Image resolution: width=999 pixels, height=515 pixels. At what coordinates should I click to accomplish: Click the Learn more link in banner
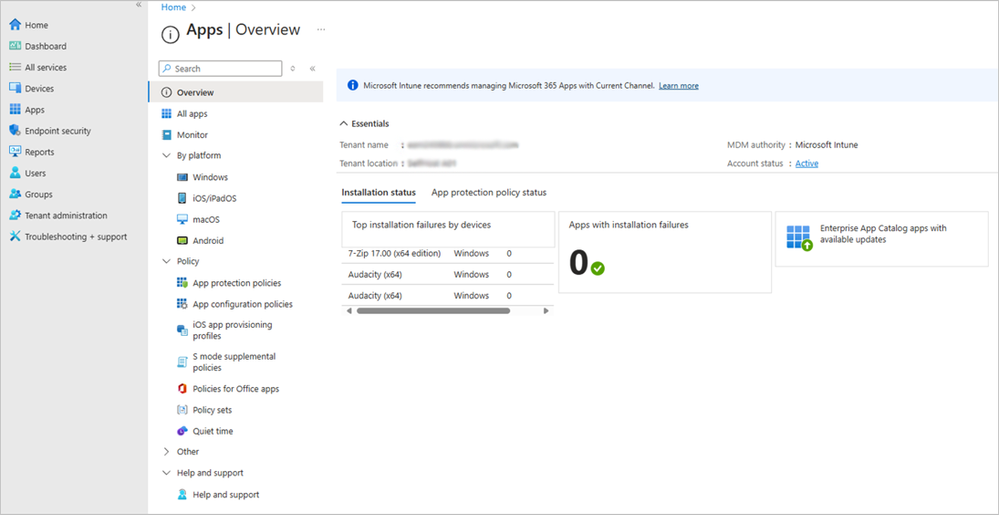pyautogui.click(x=679, y=85)
